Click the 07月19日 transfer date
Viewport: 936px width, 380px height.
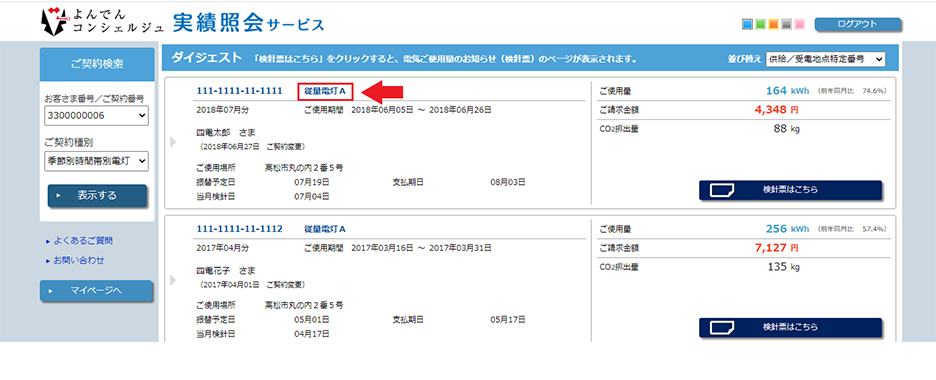(x=312, y=182)
